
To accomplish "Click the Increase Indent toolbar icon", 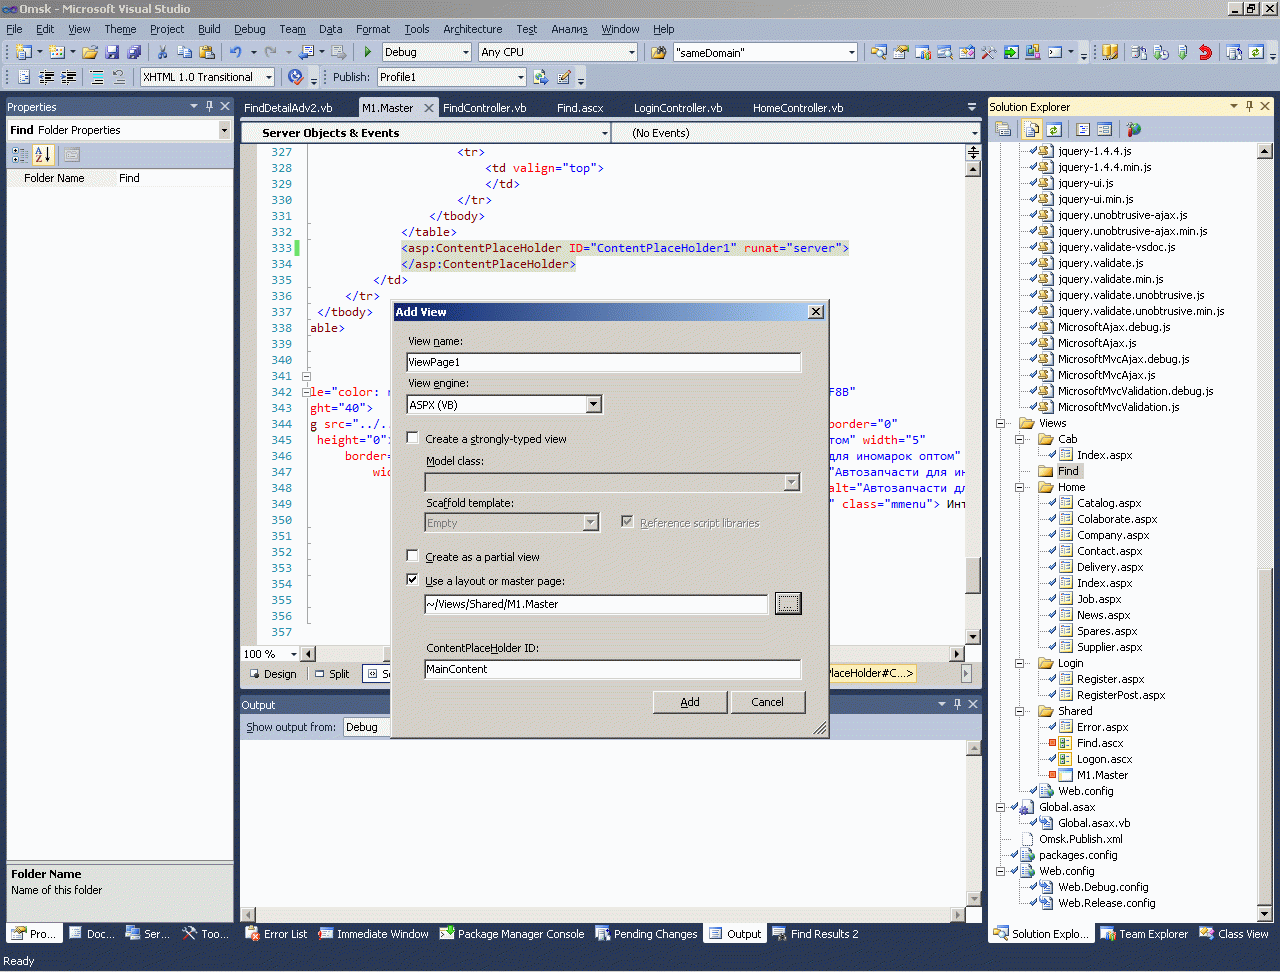I will point(69,77).
